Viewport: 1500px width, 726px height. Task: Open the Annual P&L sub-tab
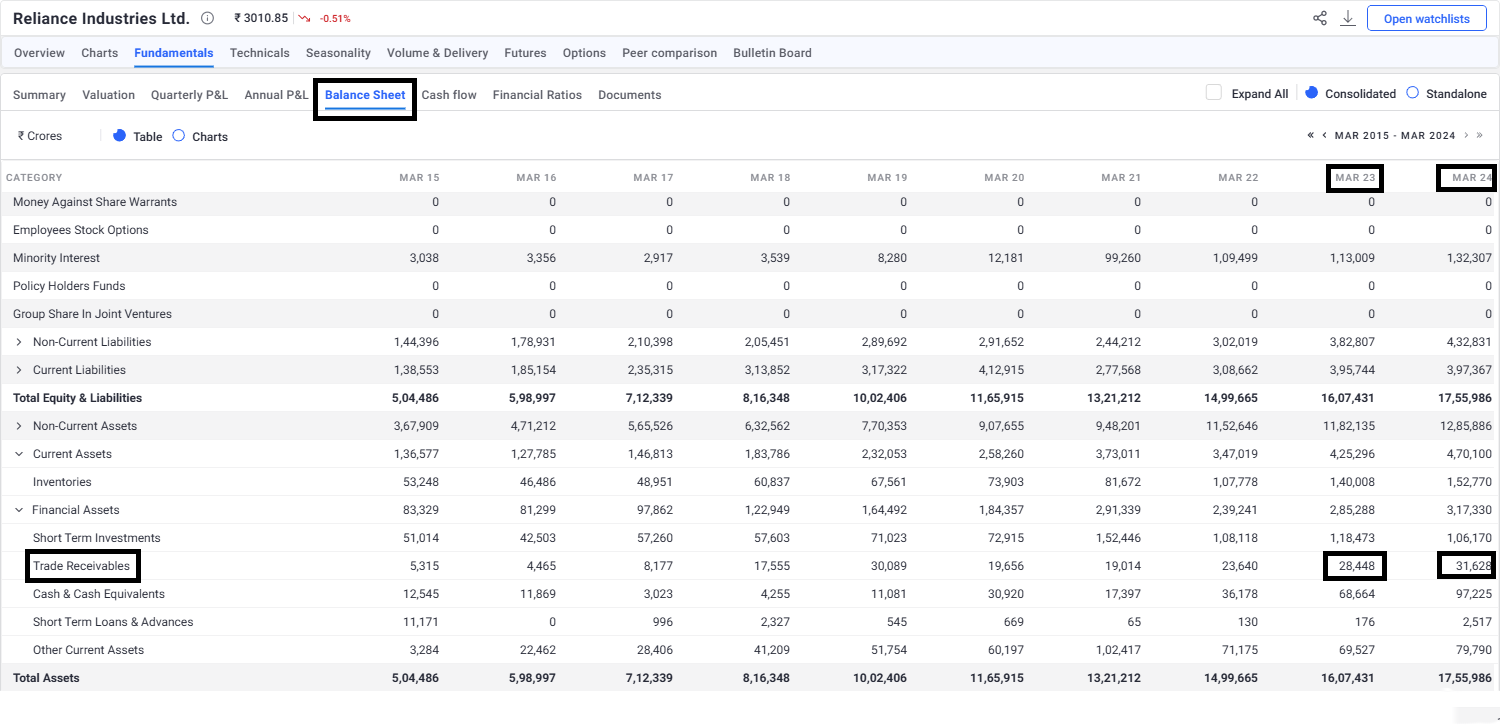pyautogui.click(x=277, y=95)
